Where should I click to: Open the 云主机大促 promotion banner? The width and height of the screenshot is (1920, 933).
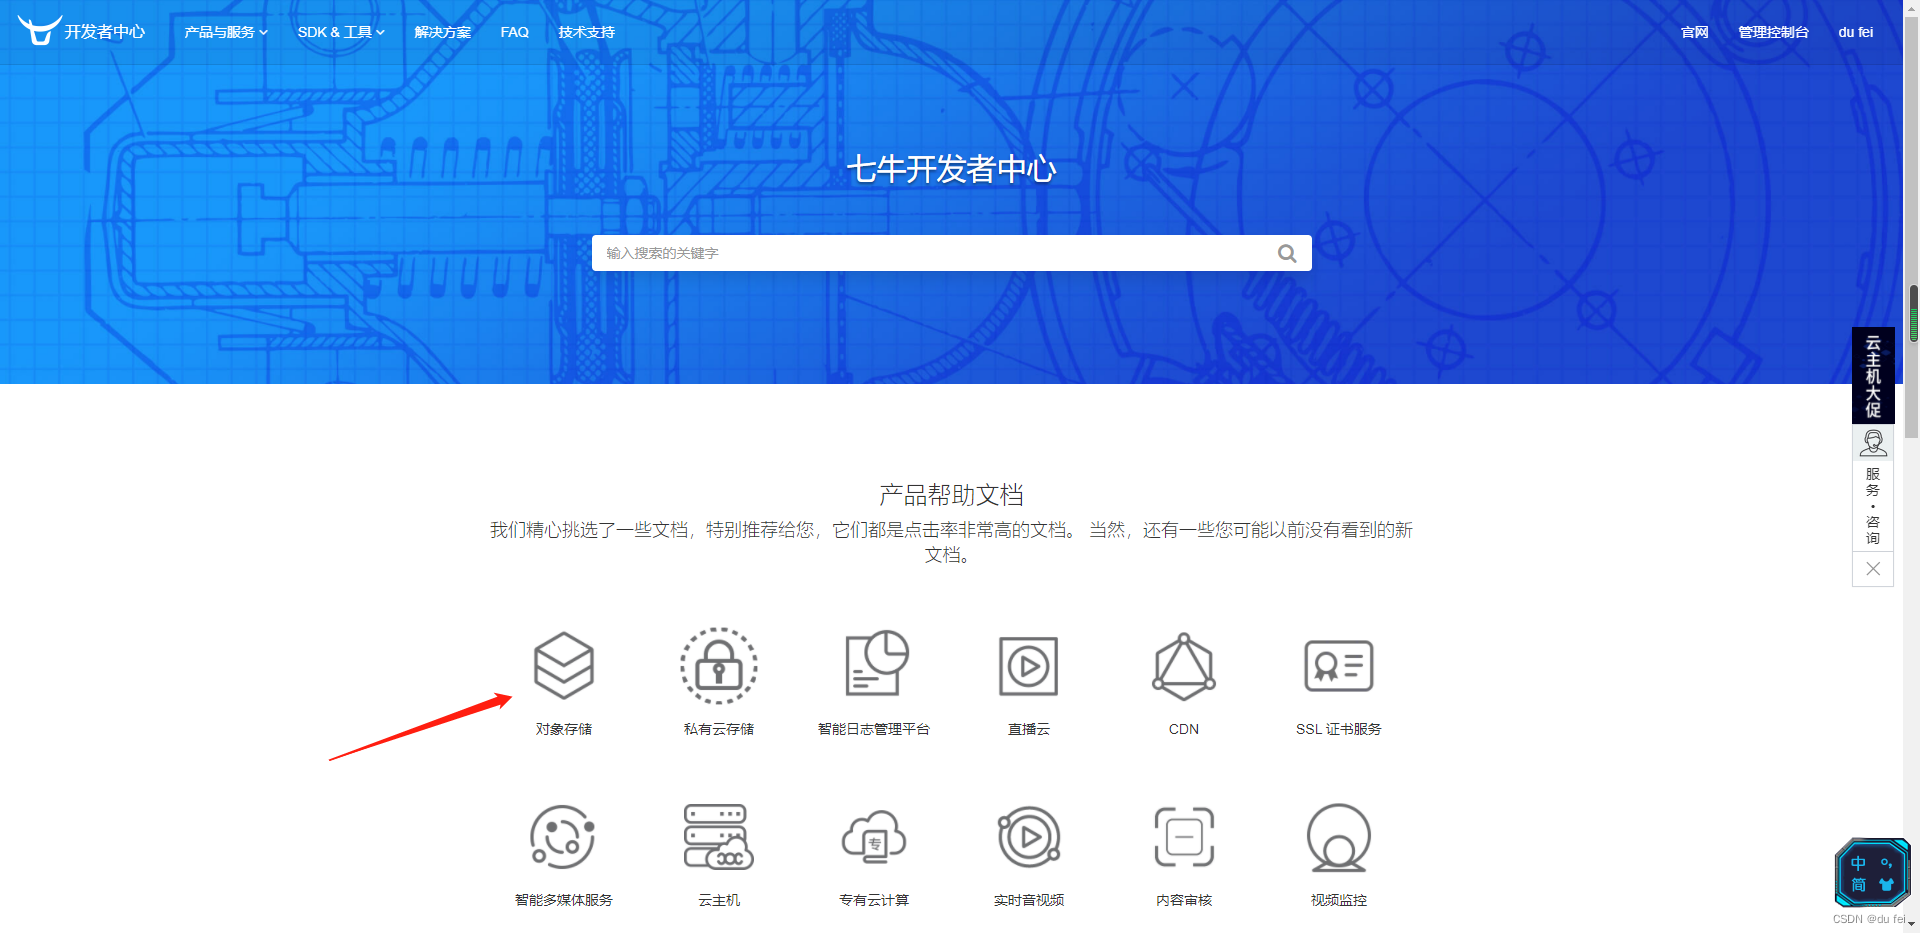1873,376
